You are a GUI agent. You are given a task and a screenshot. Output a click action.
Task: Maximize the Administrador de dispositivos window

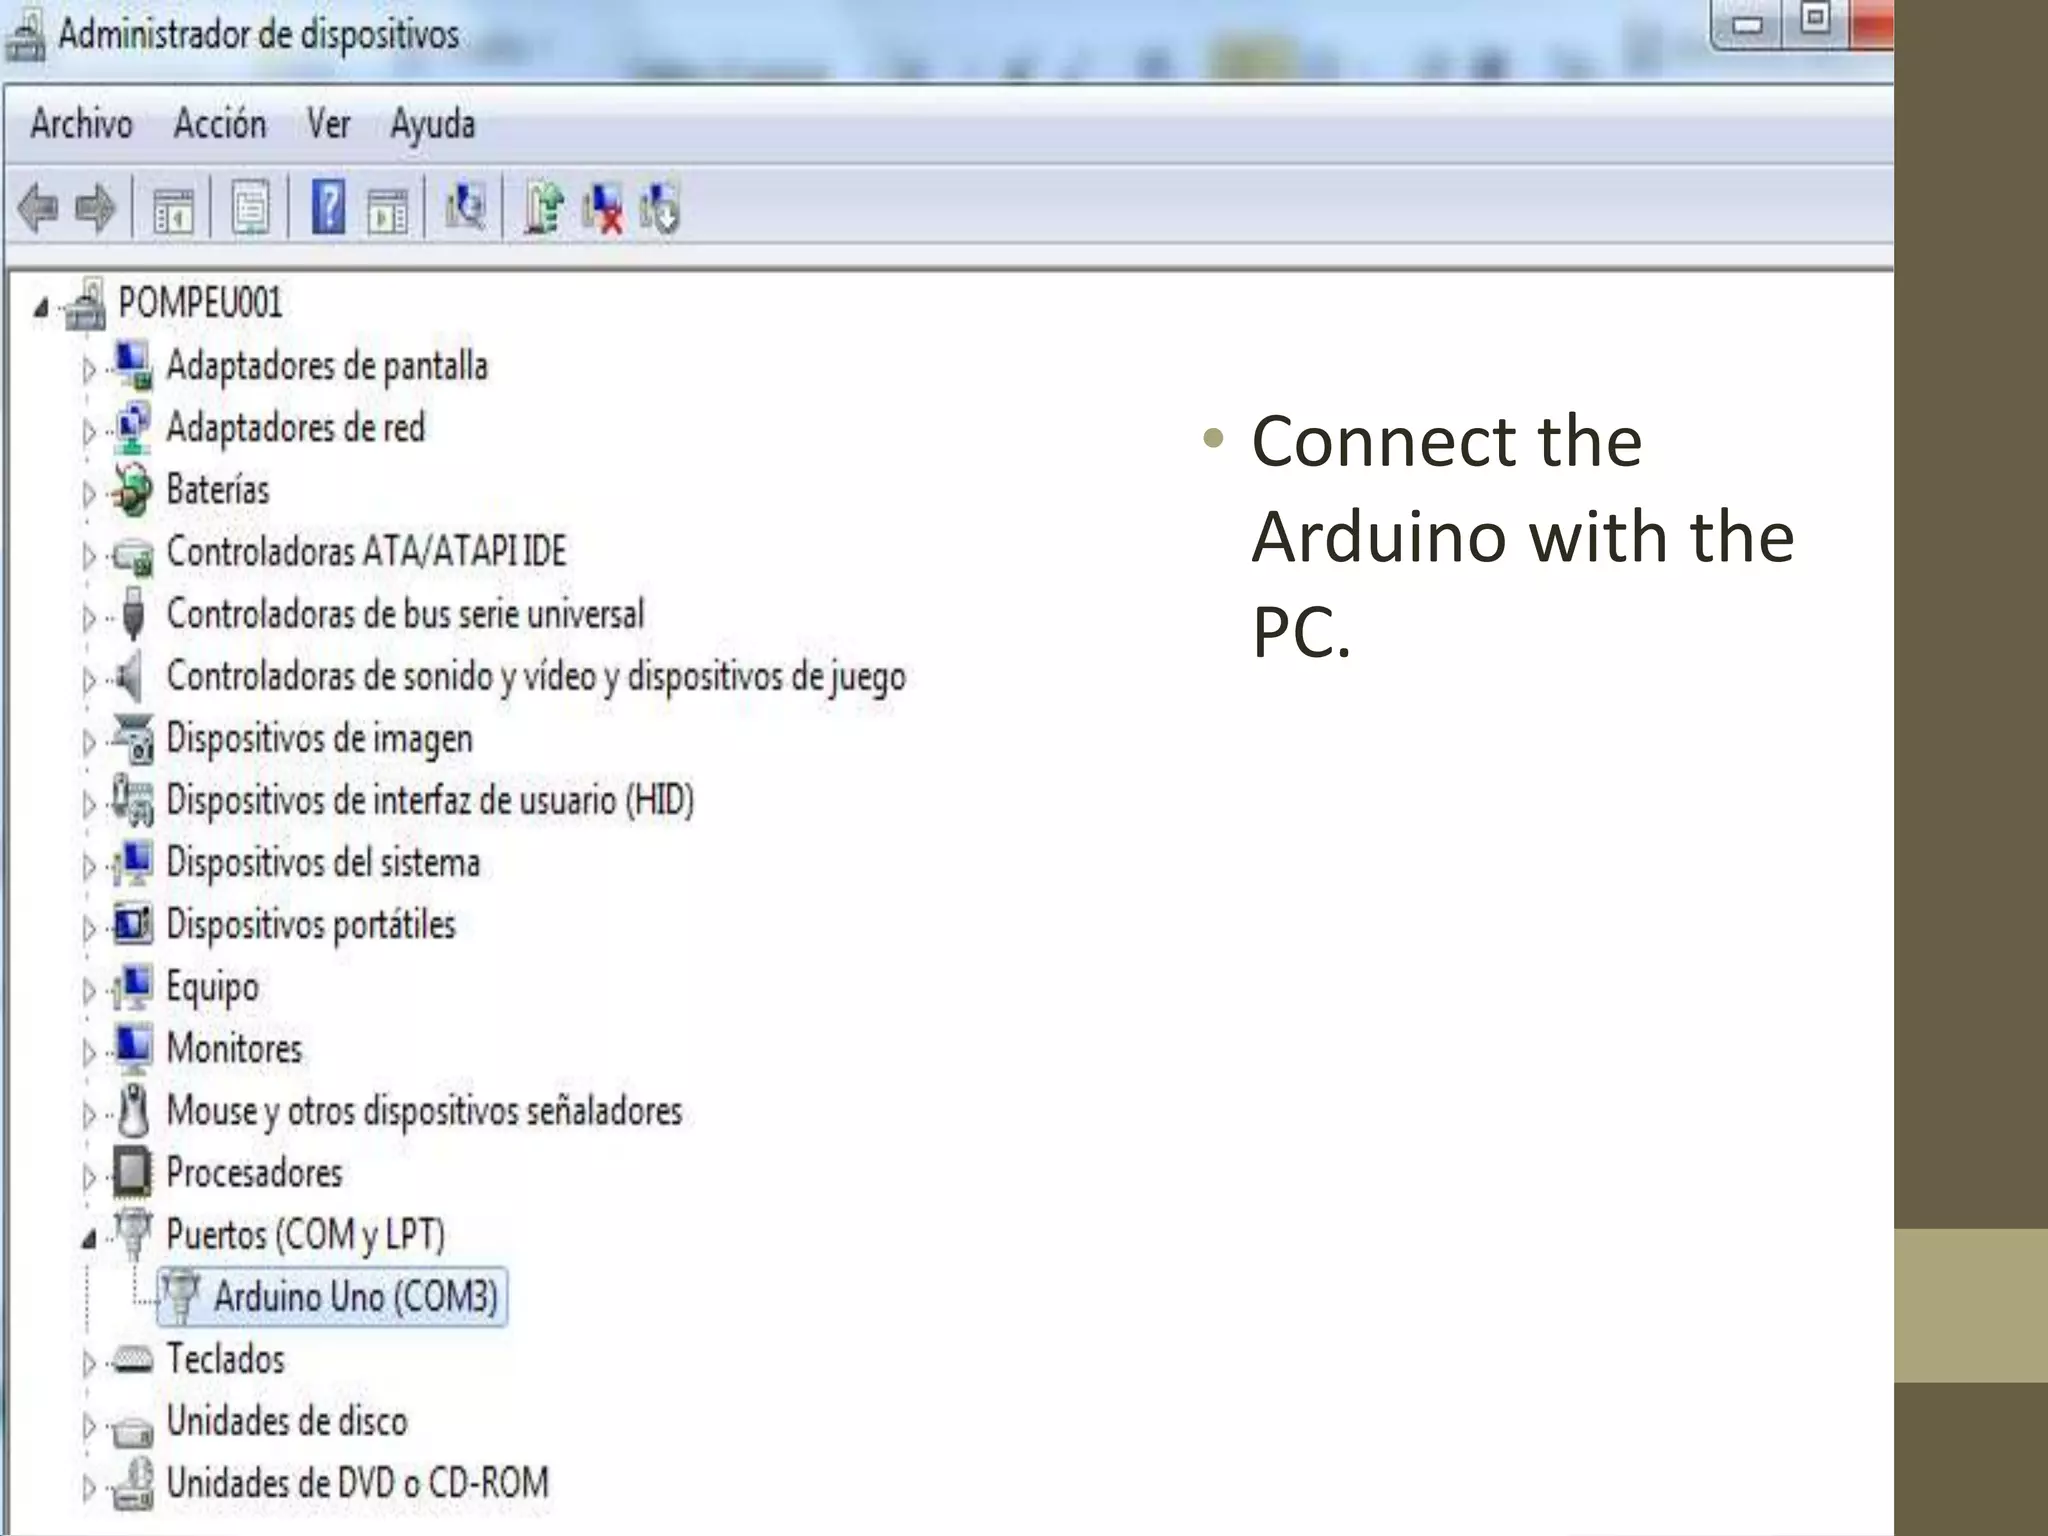(1813, 22)
